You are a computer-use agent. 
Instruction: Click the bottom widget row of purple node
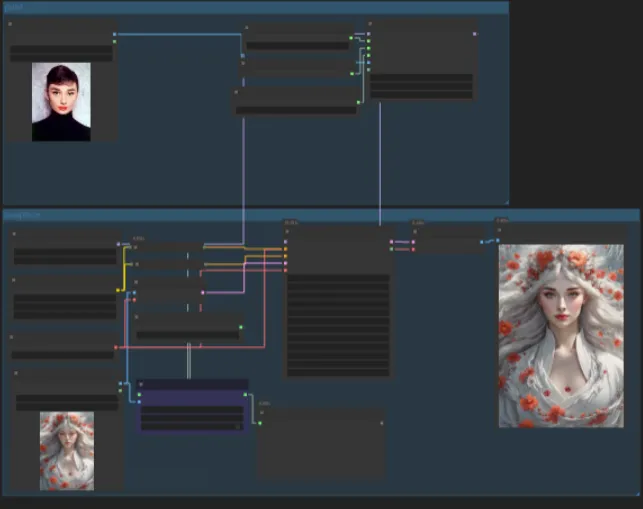point(192,426)
